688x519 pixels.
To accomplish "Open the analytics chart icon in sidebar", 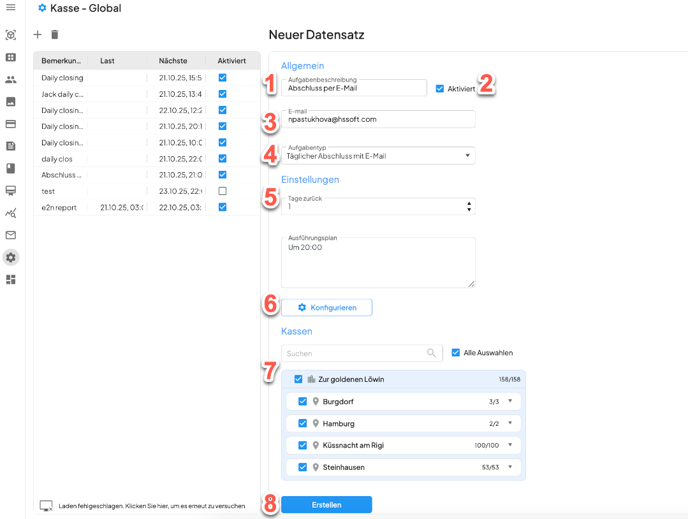I will (11, 213).
